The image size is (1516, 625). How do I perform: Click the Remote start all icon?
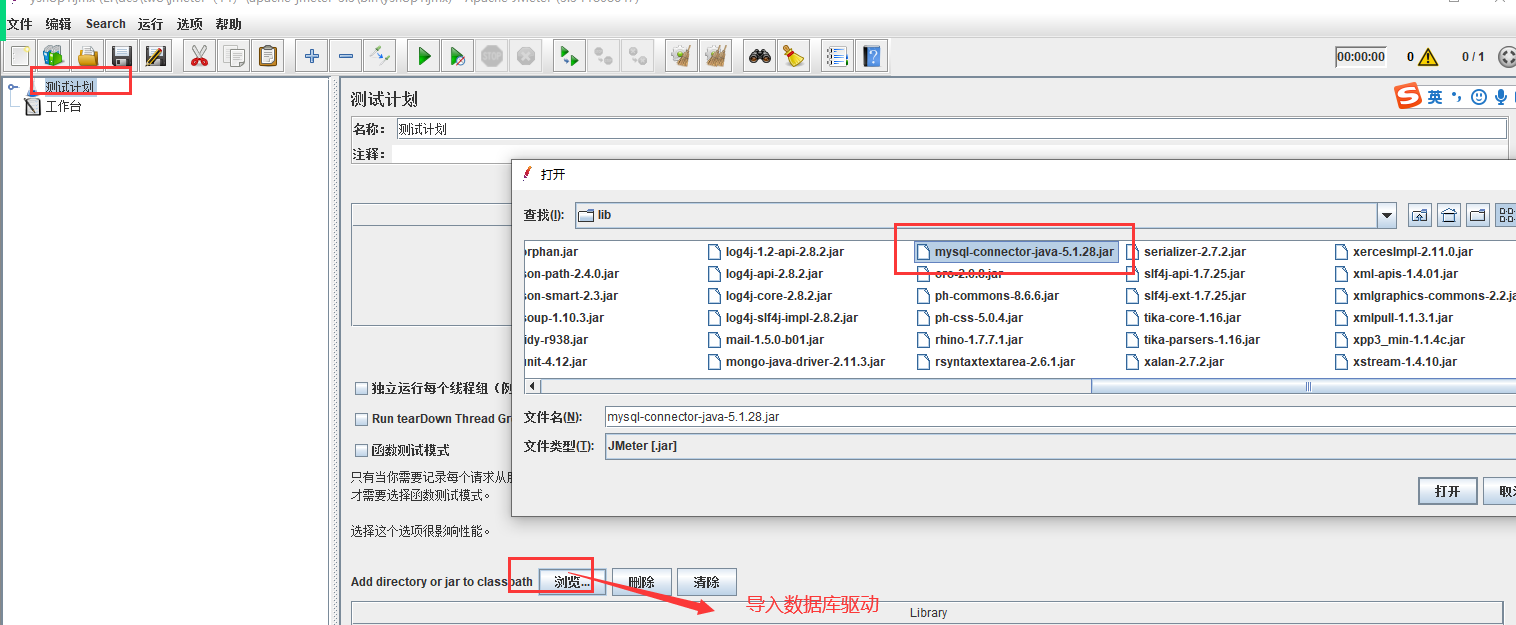(569, 56)
